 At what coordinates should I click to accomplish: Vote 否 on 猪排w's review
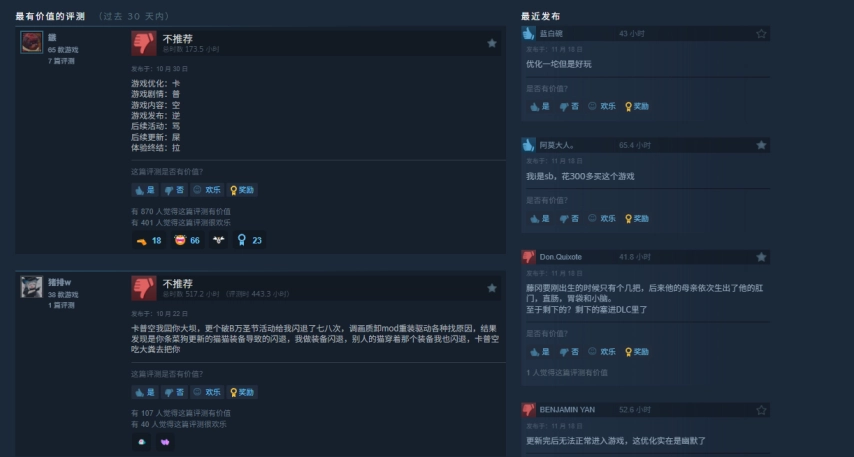174,392
